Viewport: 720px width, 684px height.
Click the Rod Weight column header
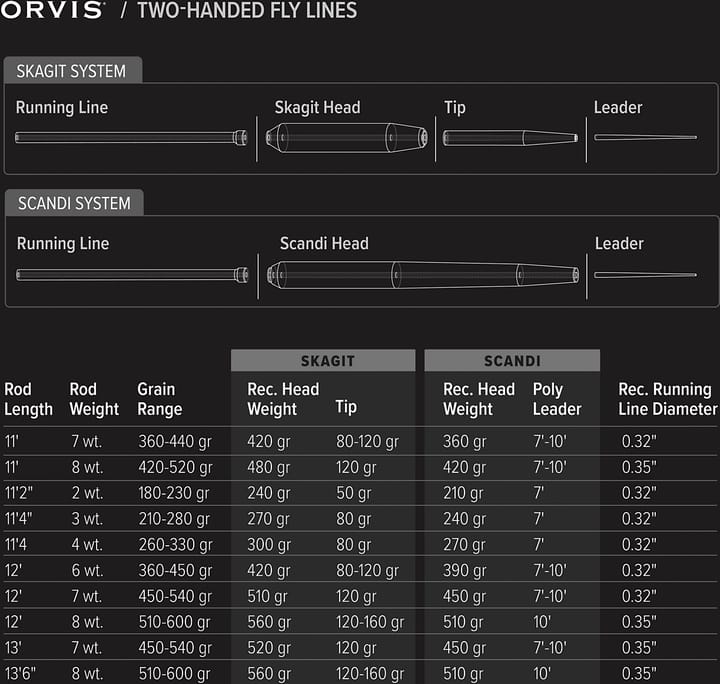click(94, 399)
